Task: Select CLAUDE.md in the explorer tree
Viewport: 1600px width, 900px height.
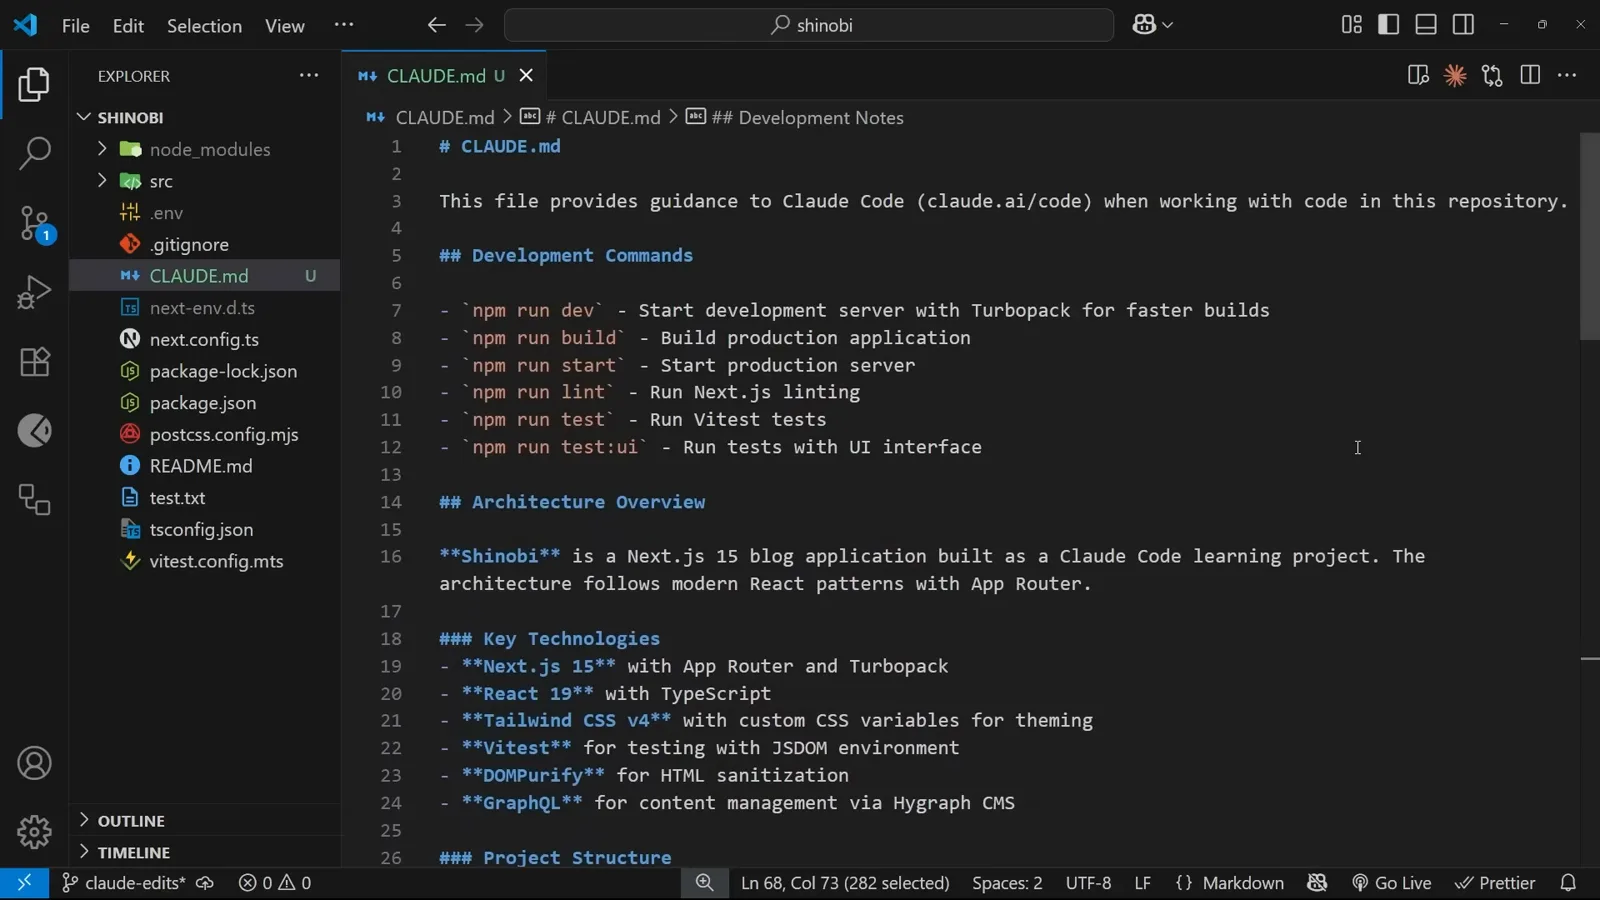Action: [205, 276]
